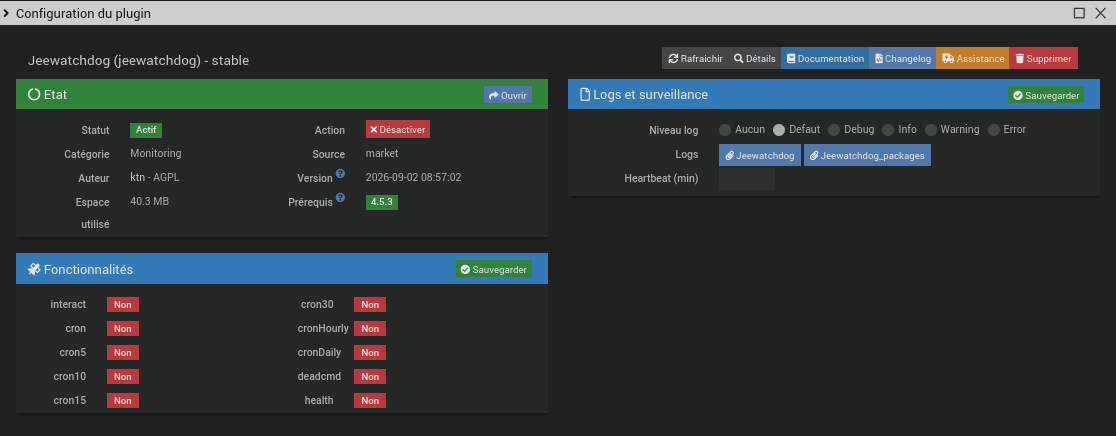
Task: Click the Etat panel spinner icon
Action: 34,94
